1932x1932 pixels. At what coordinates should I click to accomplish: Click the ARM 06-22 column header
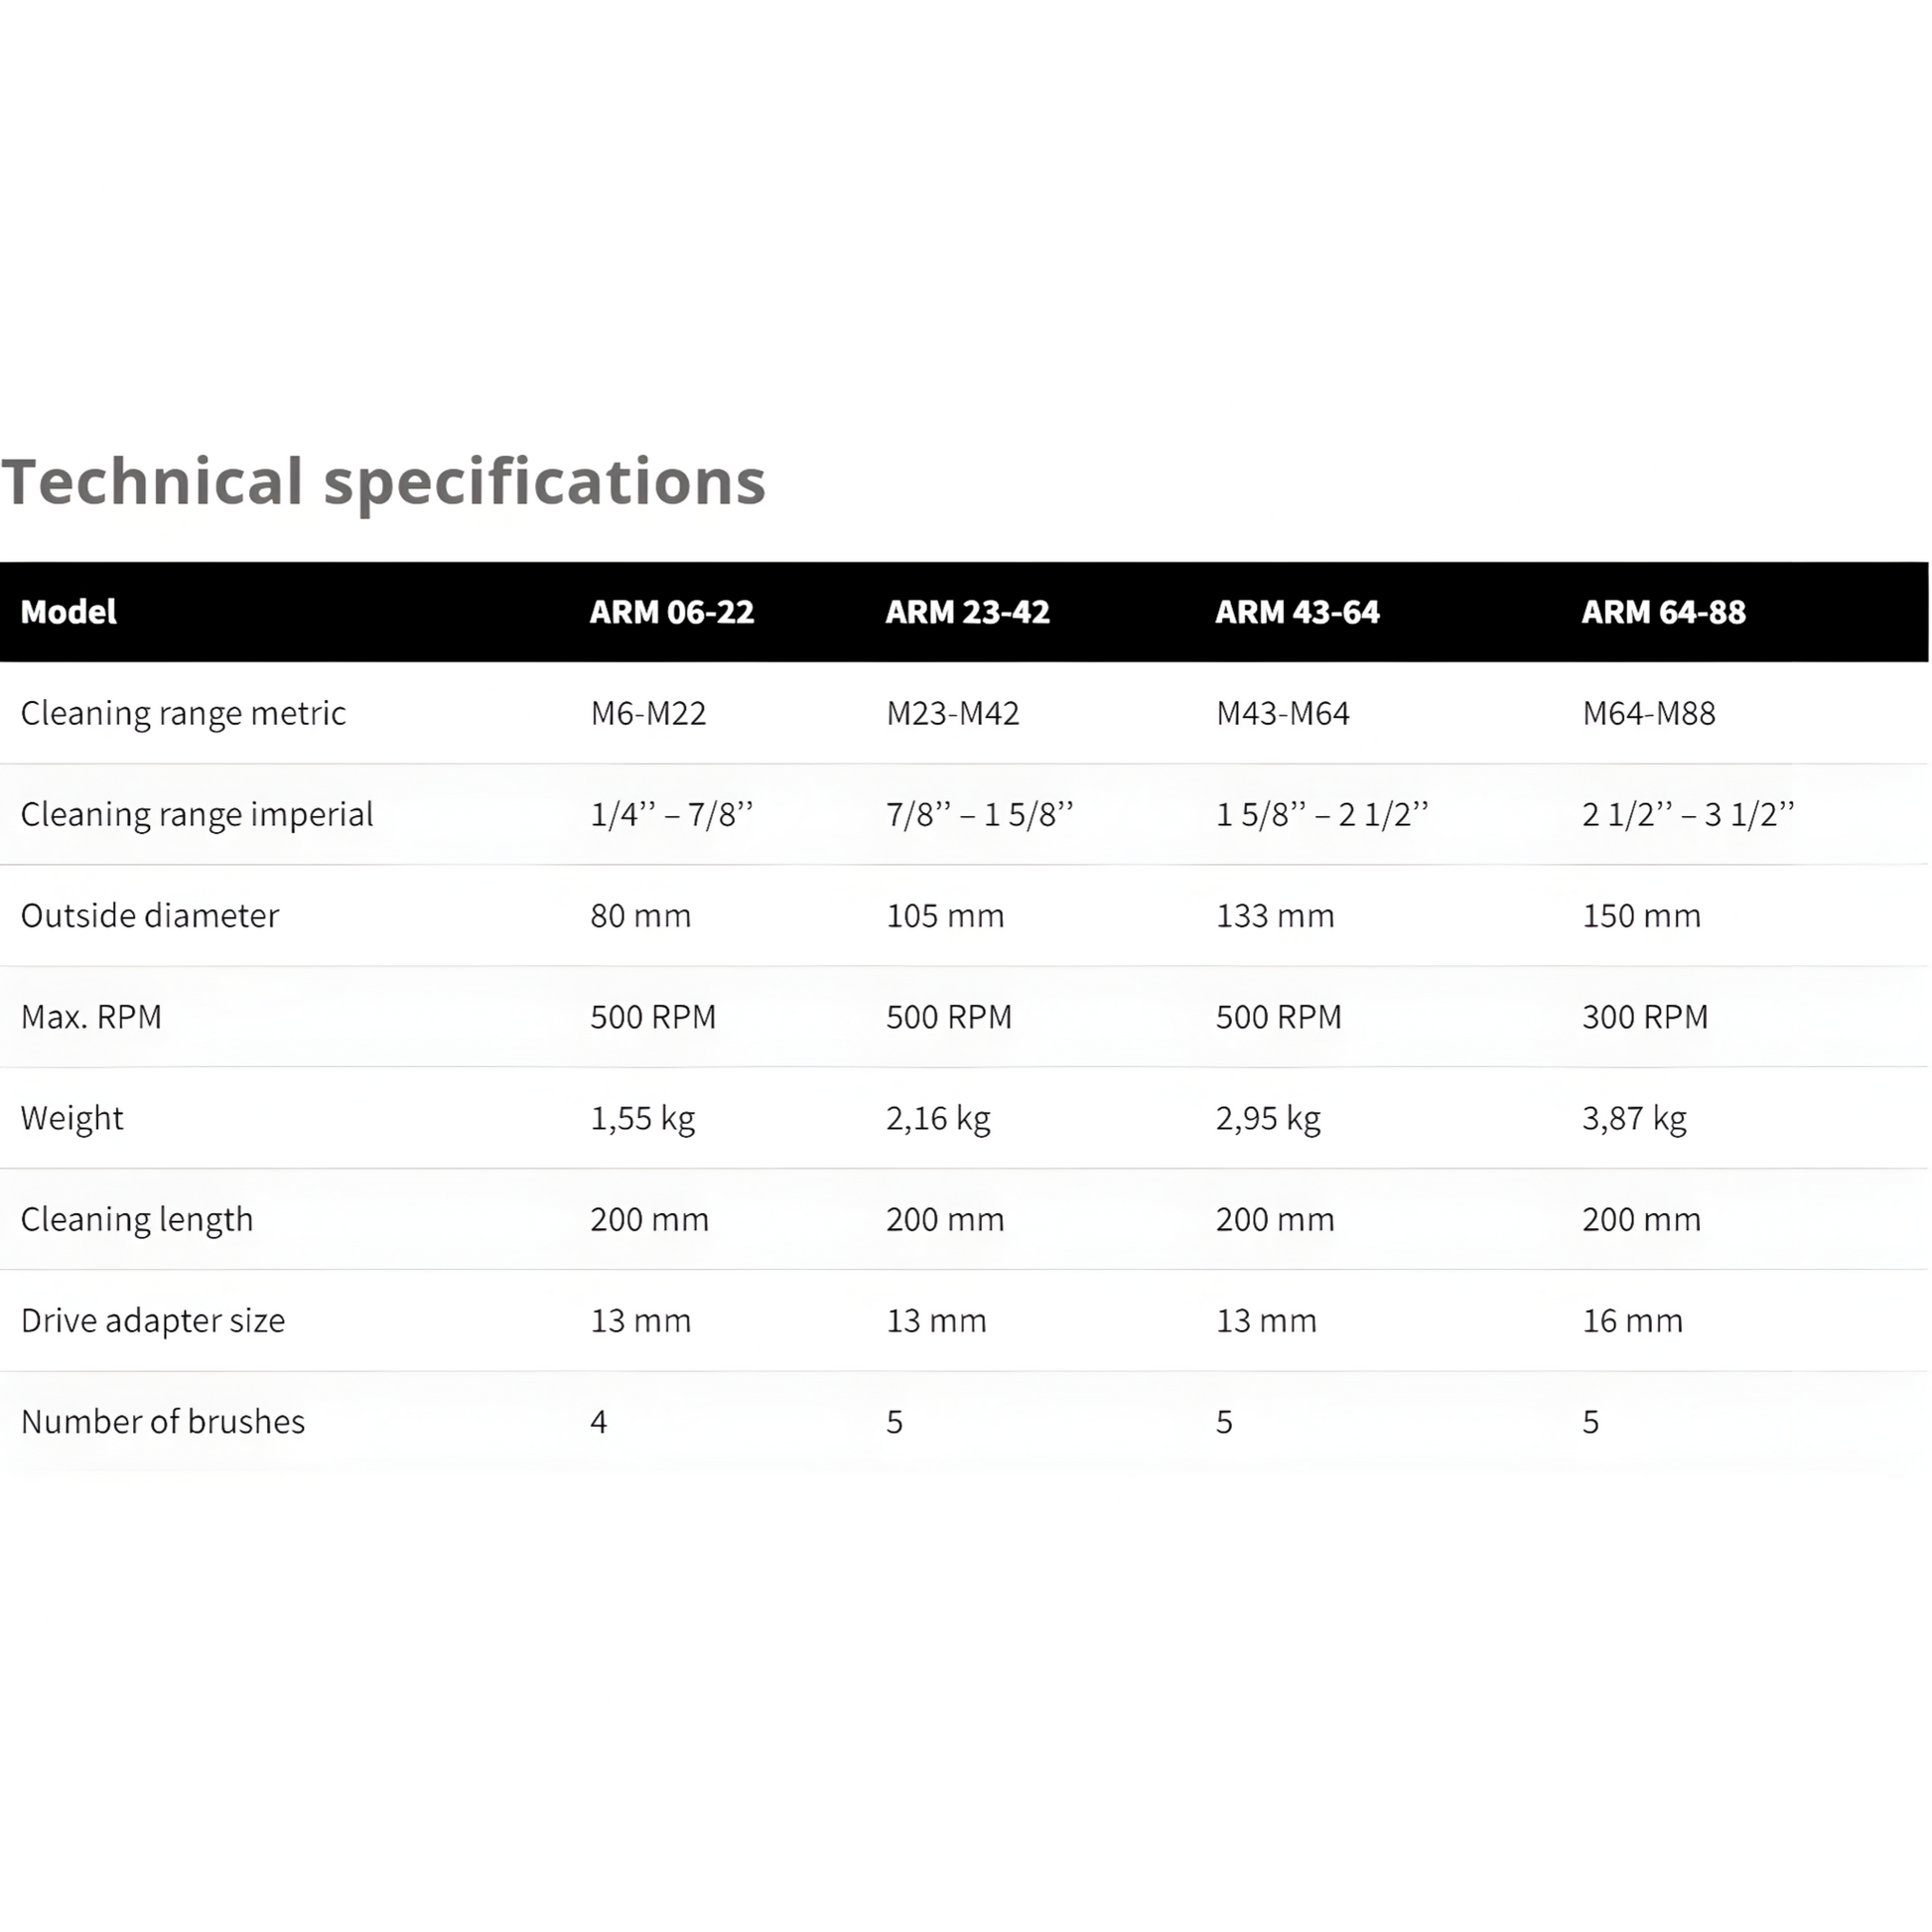(x=671, y=612)
